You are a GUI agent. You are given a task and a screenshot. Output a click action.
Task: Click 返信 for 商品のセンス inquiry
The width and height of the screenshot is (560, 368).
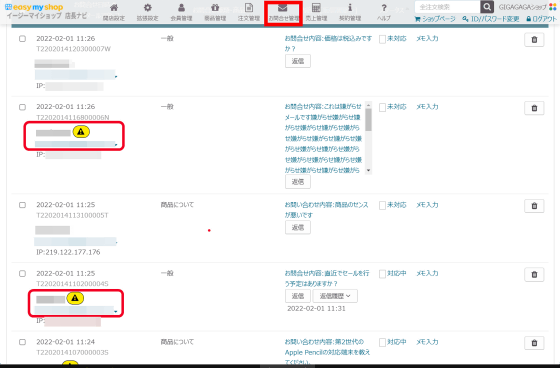(x=298, y=227)
